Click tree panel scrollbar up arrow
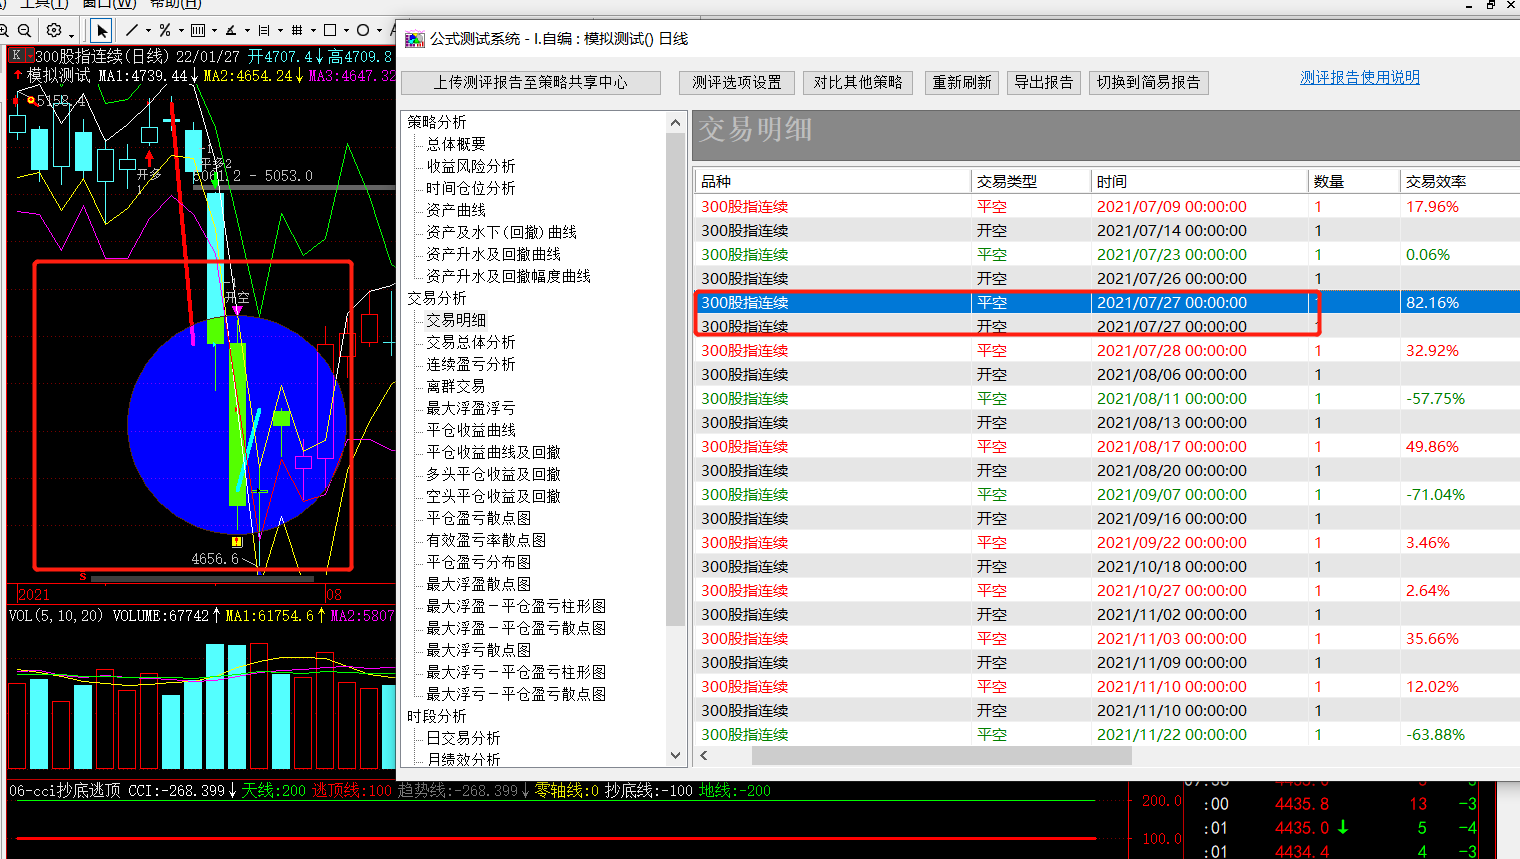Viewport: 1520px width, 859px height. (x=676, y=122)
